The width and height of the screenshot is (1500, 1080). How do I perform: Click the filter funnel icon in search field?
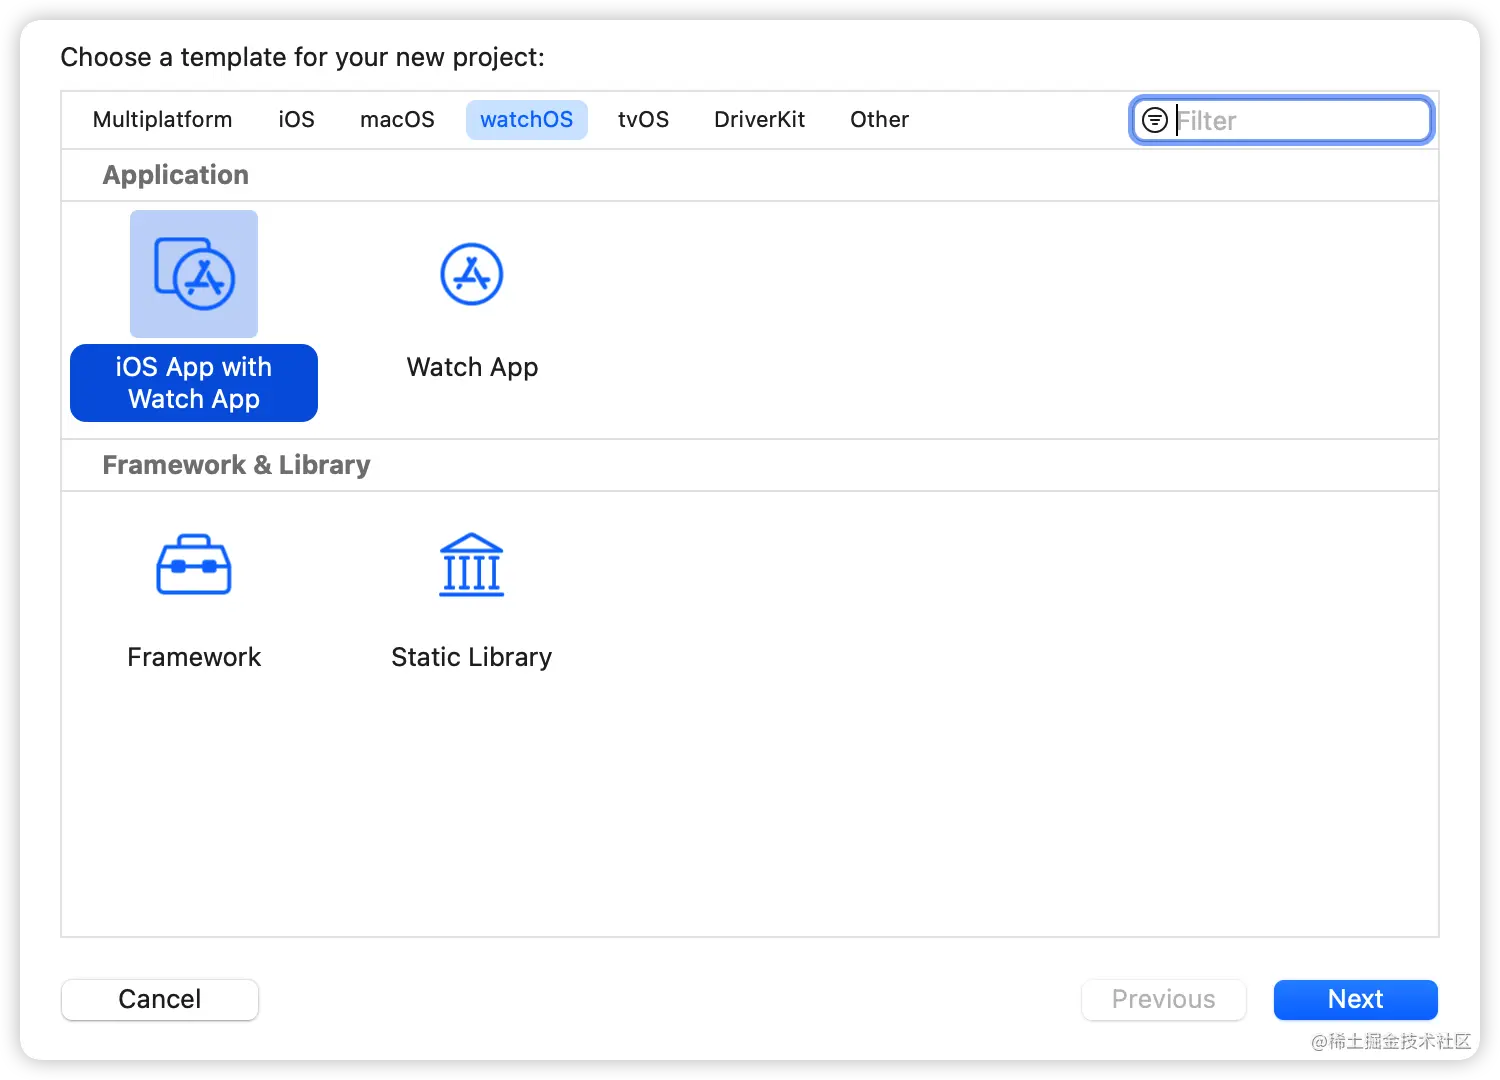pos(1155,120)
